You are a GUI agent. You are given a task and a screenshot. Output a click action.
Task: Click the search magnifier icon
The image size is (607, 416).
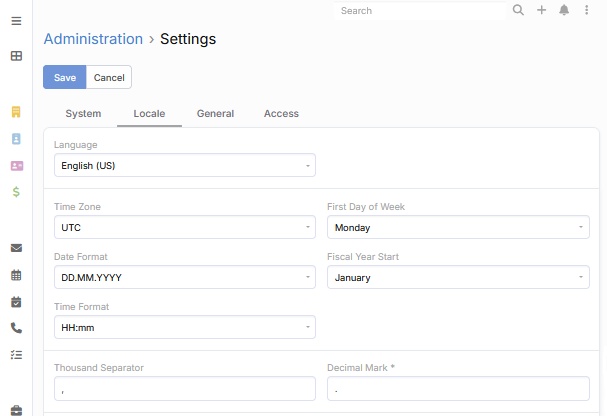pyautogui.click(x=518, y=11)
